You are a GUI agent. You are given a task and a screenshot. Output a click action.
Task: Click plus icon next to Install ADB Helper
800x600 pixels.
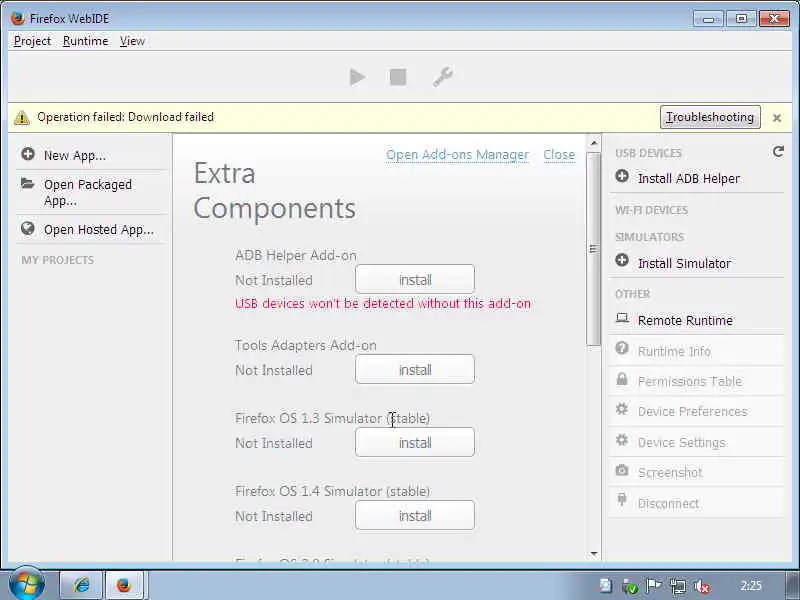622,177
